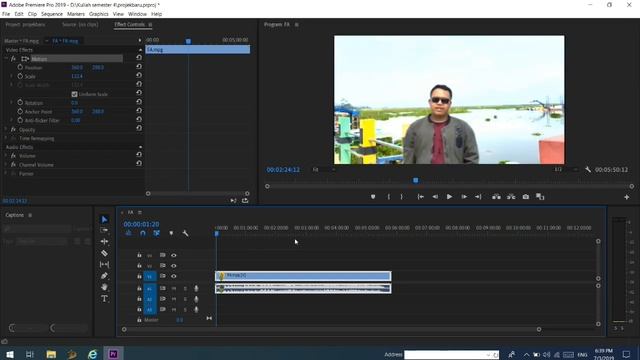640x360 pixels.
Task: Open the Graphics menu
Action: click(x=99, y=14)
